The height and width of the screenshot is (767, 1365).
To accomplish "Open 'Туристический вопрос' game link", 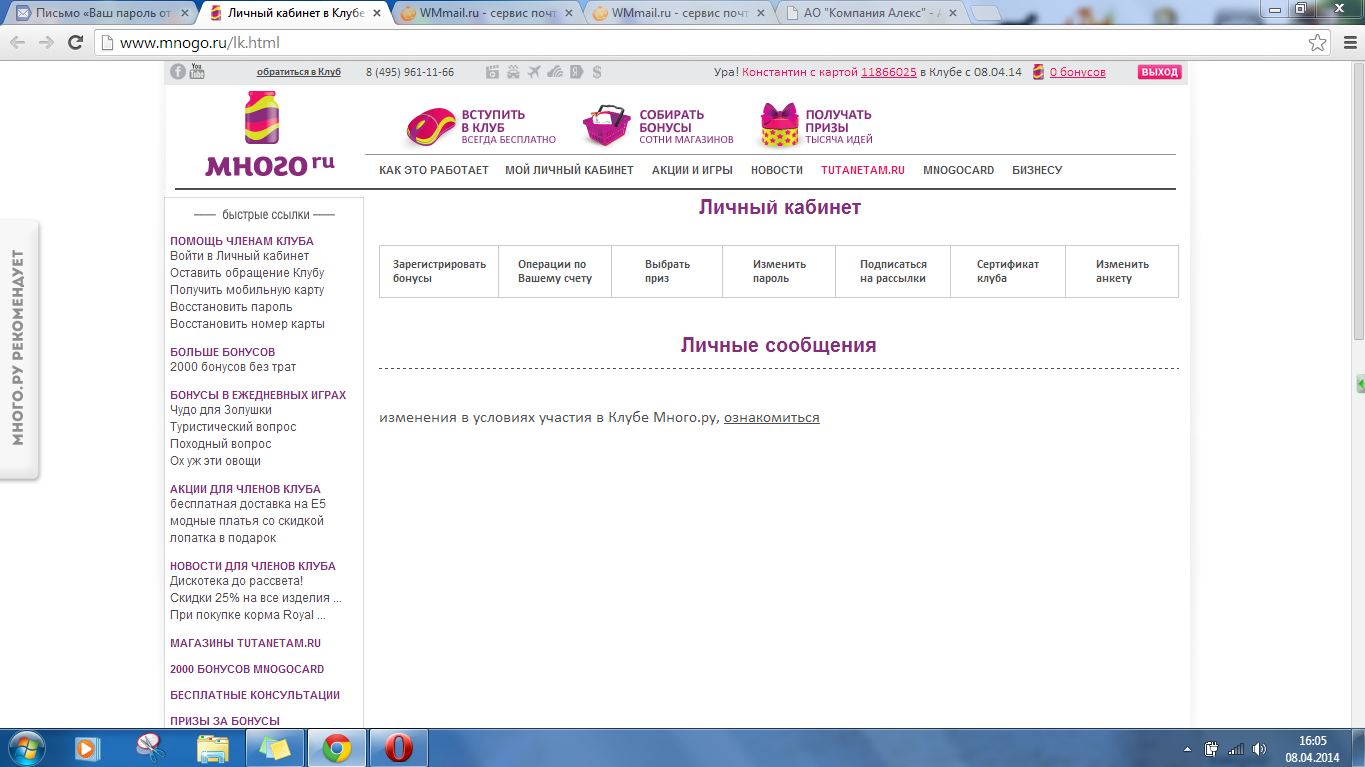I will click(x=233, y=427).
